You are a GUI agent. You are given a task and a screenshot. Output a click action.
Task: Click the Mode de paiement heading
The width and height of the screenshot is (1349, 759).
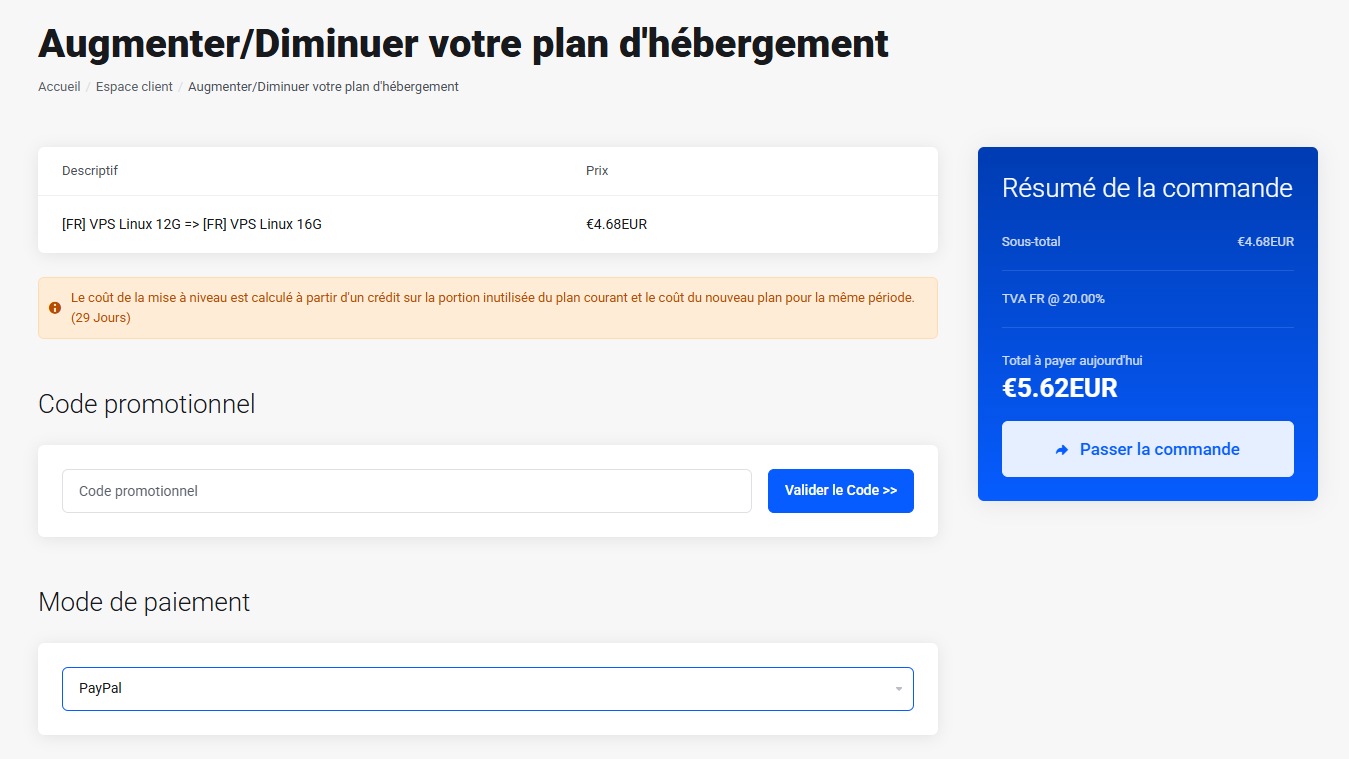click(x=144, y=602)
